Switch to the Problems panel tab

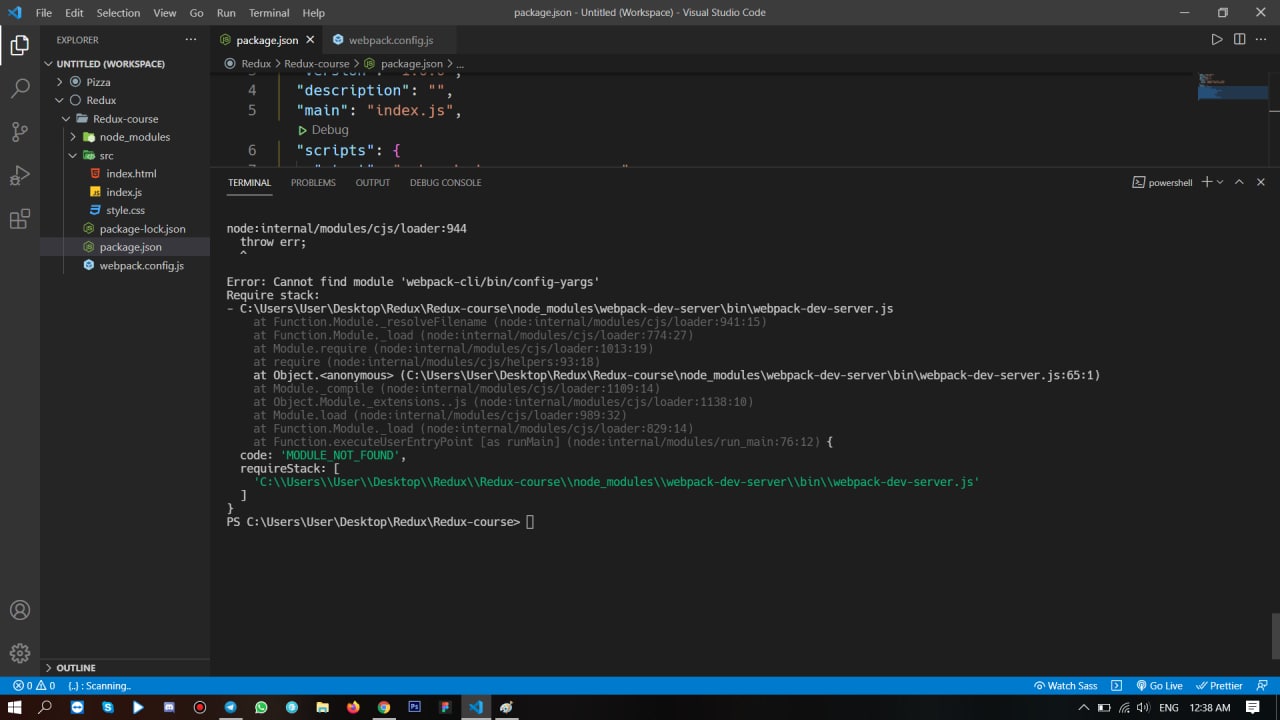click(x=313, y=182)
